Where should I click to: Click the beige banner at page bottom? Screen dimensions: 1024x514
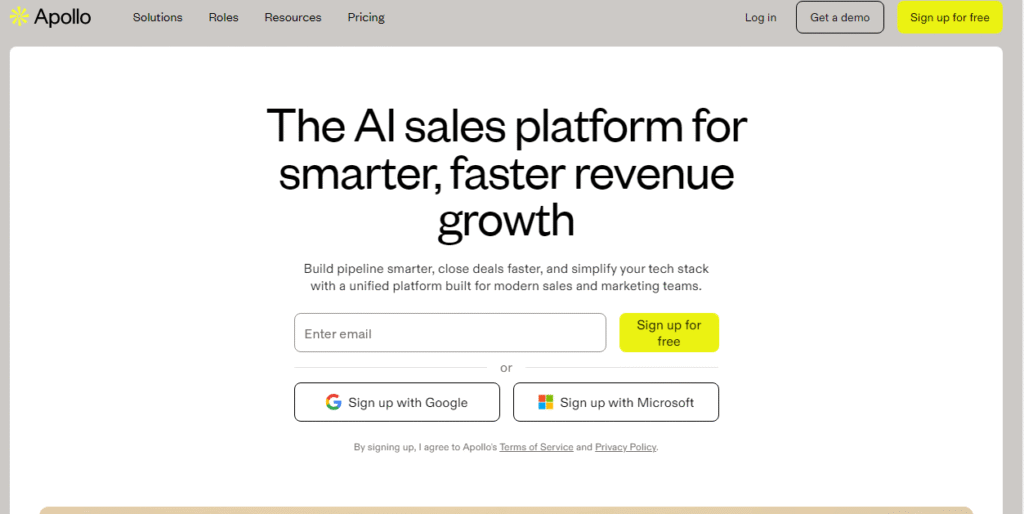pyautogui.click(x=506, y=510)
